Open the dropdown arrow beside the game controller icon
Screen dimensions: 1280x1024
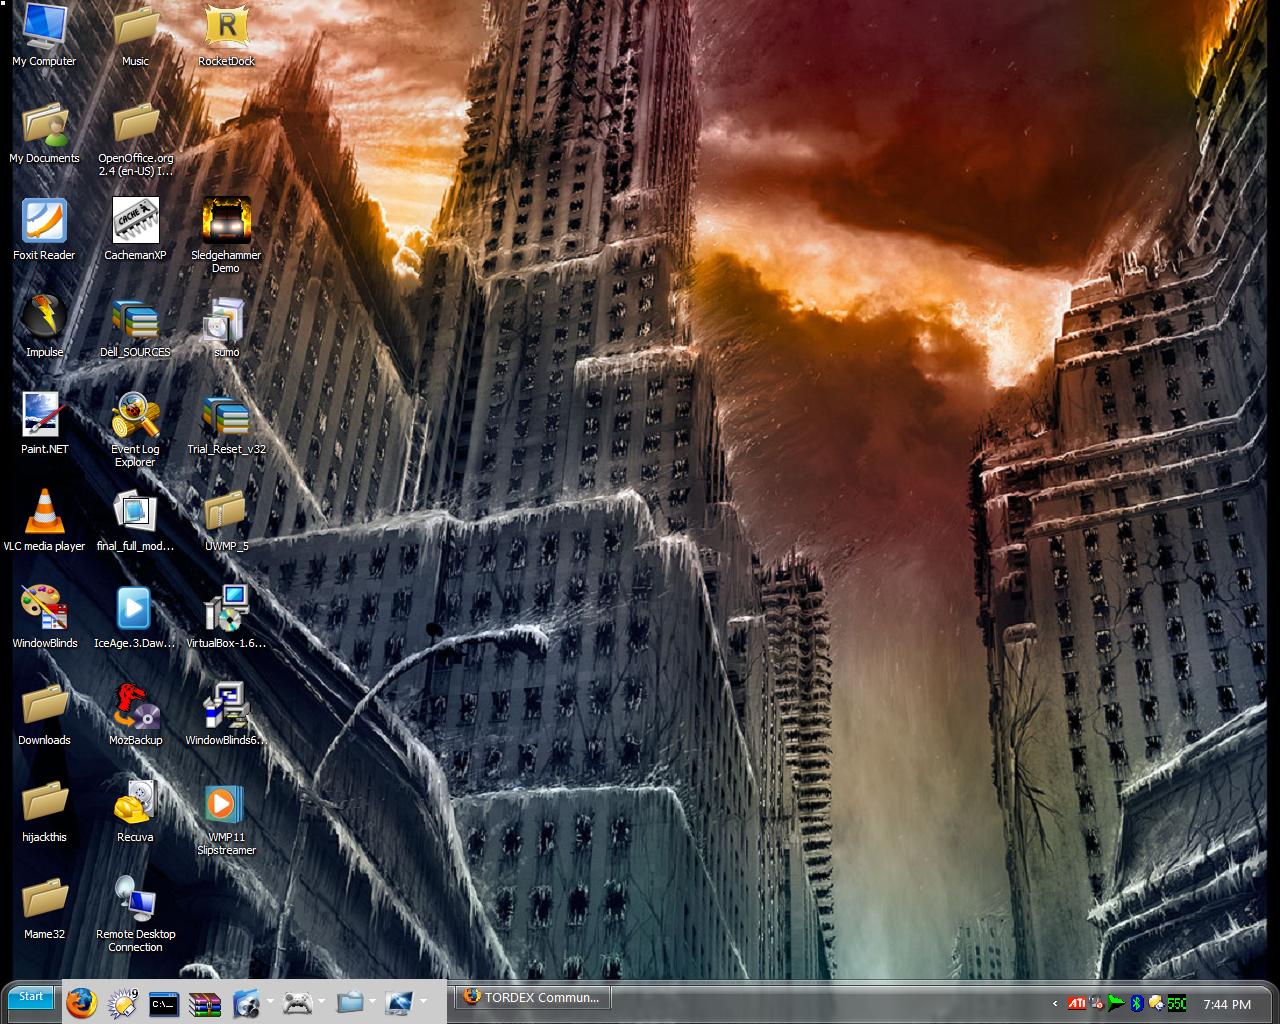pyautogui.click(x=321, y=1001)
